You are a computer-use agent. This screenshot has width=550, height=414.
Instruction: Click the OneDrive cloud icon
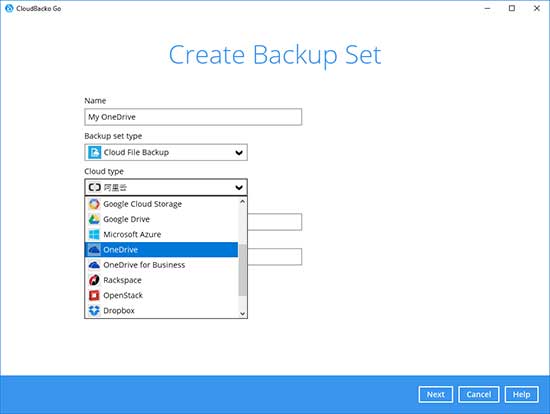[94, 249]
